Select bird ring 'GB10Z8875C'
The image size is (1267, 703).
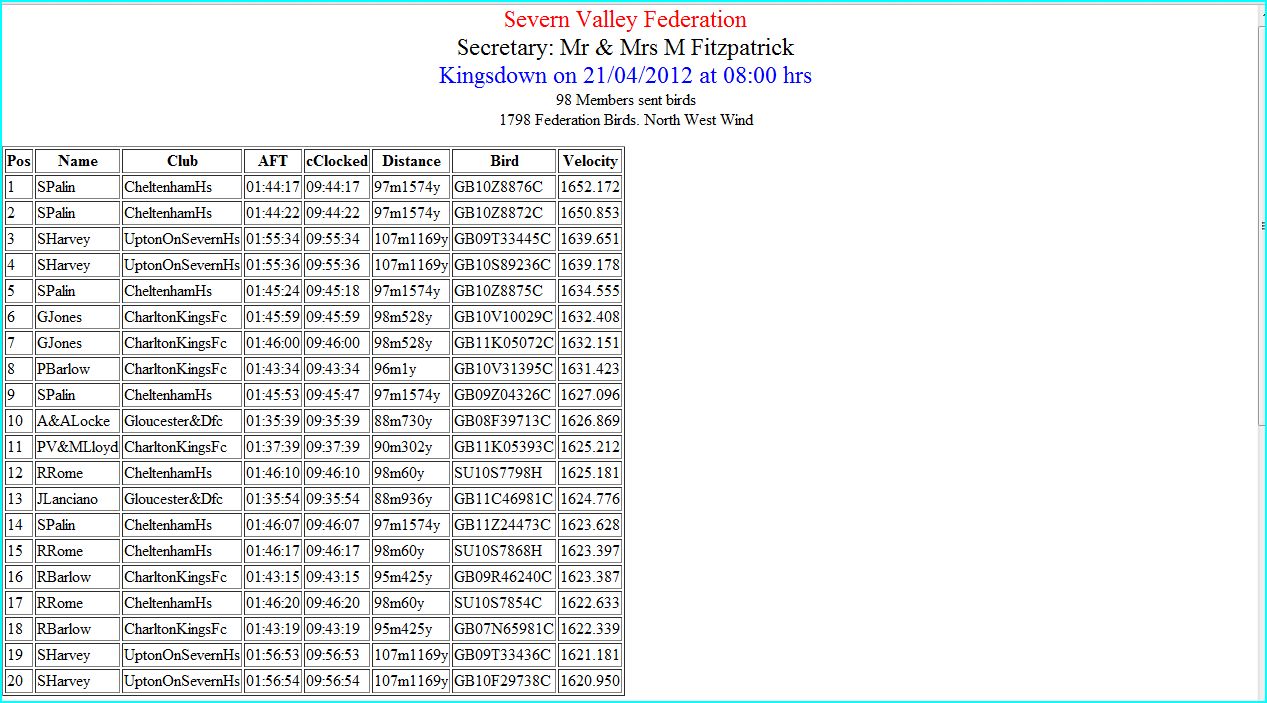(505, 291)
